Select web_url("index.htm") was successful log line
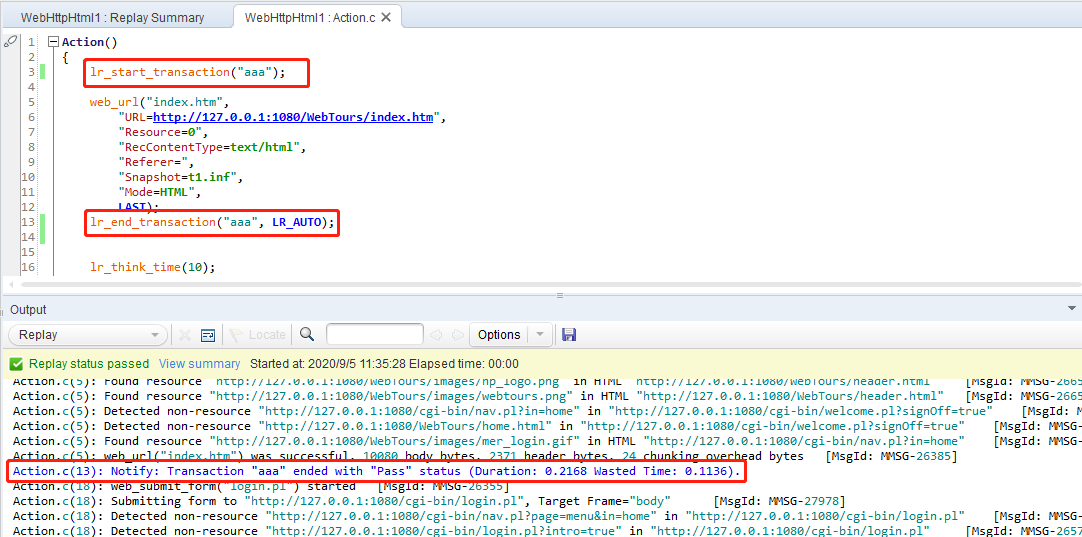Image resolution: width=1082 pixels, height=537 pixels. coord(484,456)
